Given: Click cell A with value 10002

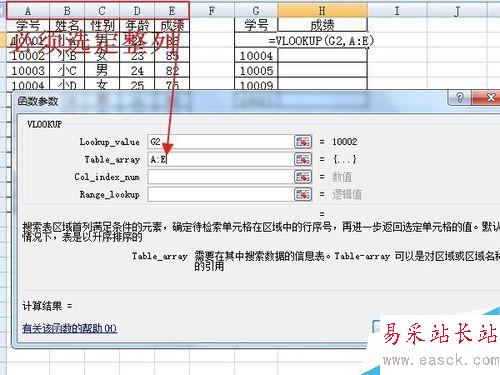Looking at the screenshot, I should coord(28,56).
